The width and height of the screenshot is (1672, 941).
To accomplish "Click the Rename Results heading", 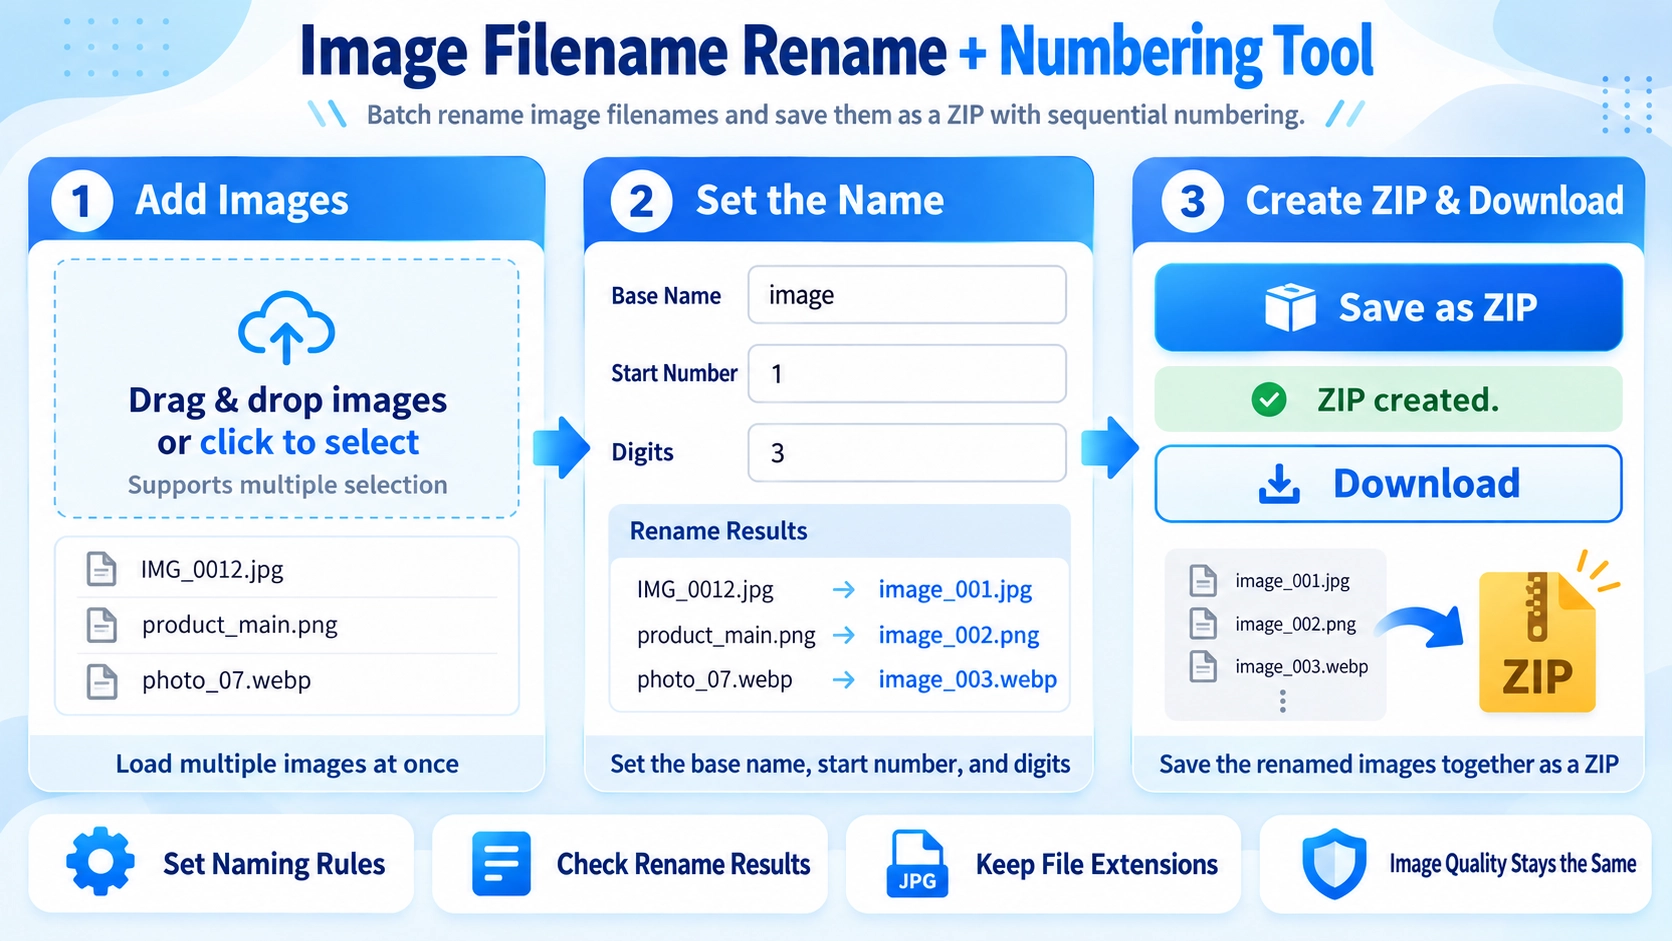I will coord(718,531).
